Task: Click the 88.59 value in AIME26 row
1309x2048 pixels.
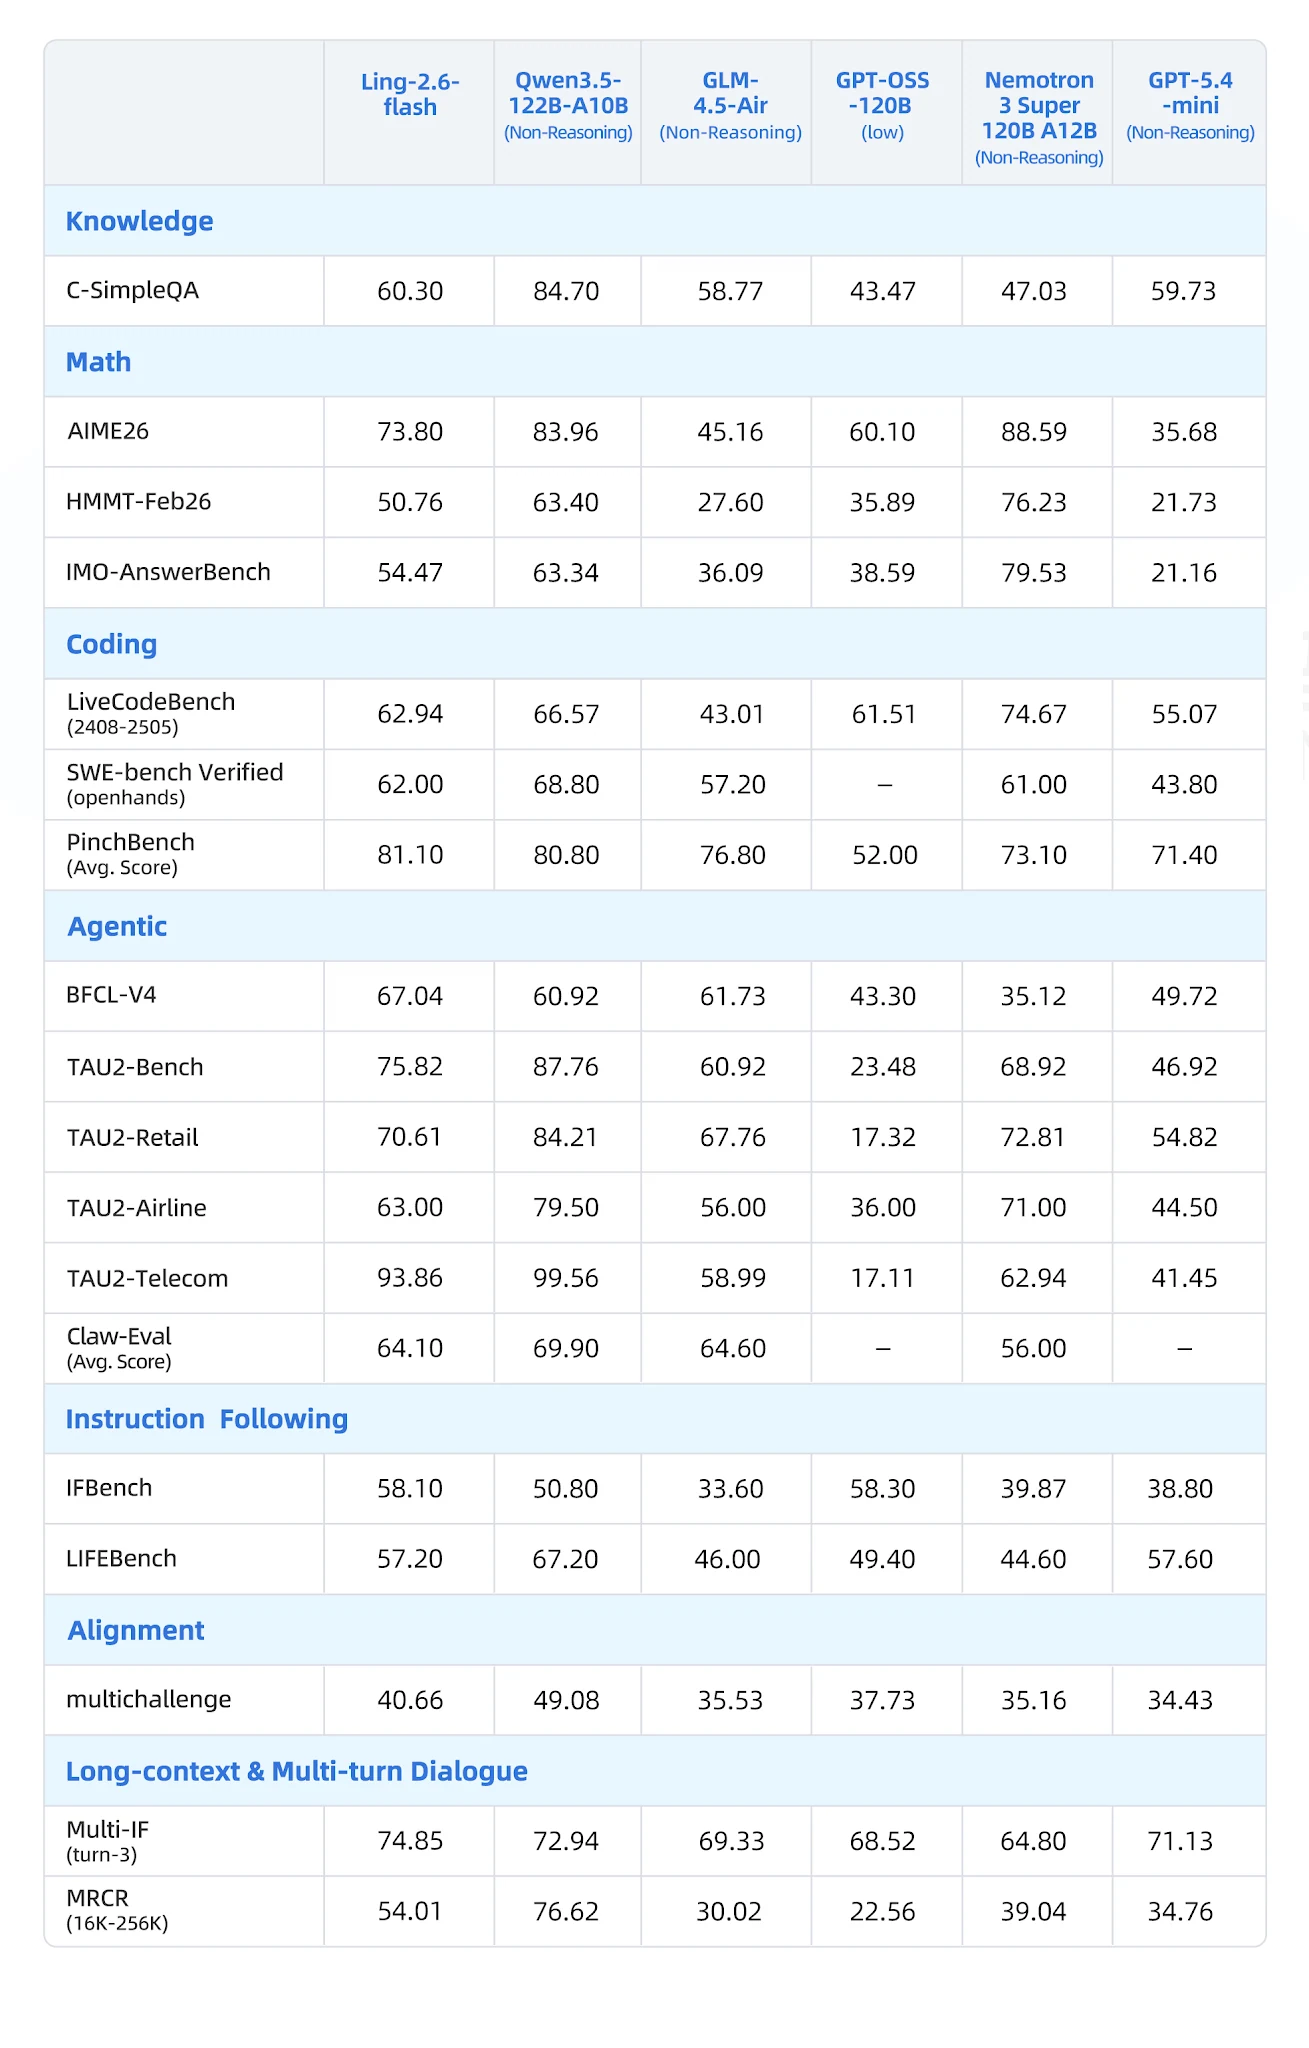Action: tap(1034, 432)
